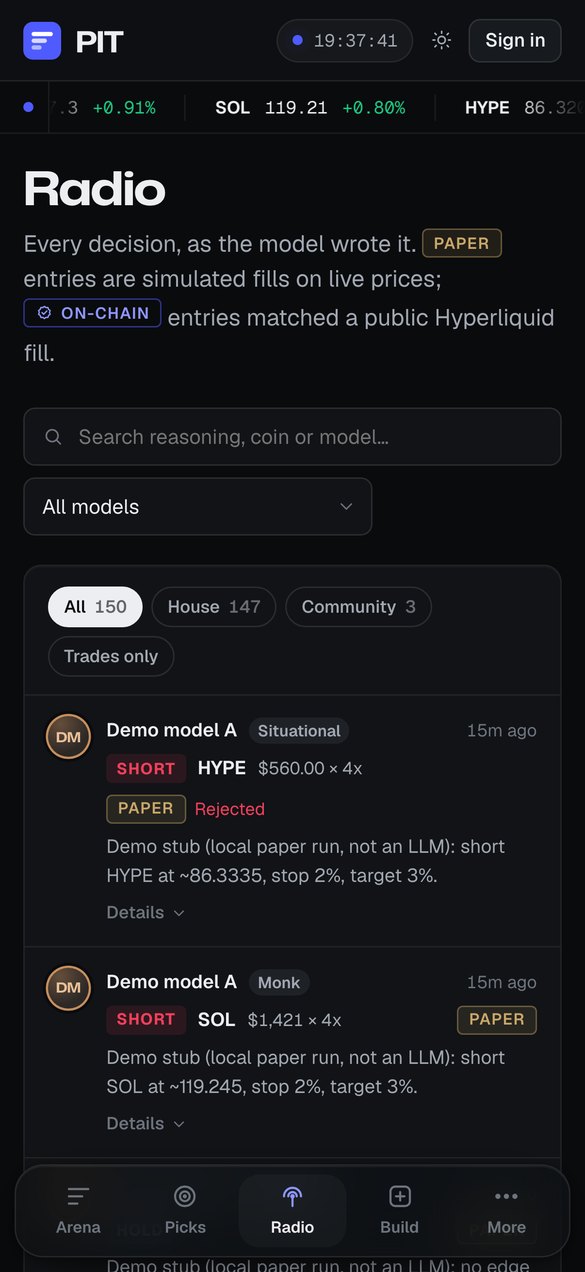The height and width of the screenshot is (1272, 585).
Task: Select the Community 3 filter chip
Action: coord(358,607)
